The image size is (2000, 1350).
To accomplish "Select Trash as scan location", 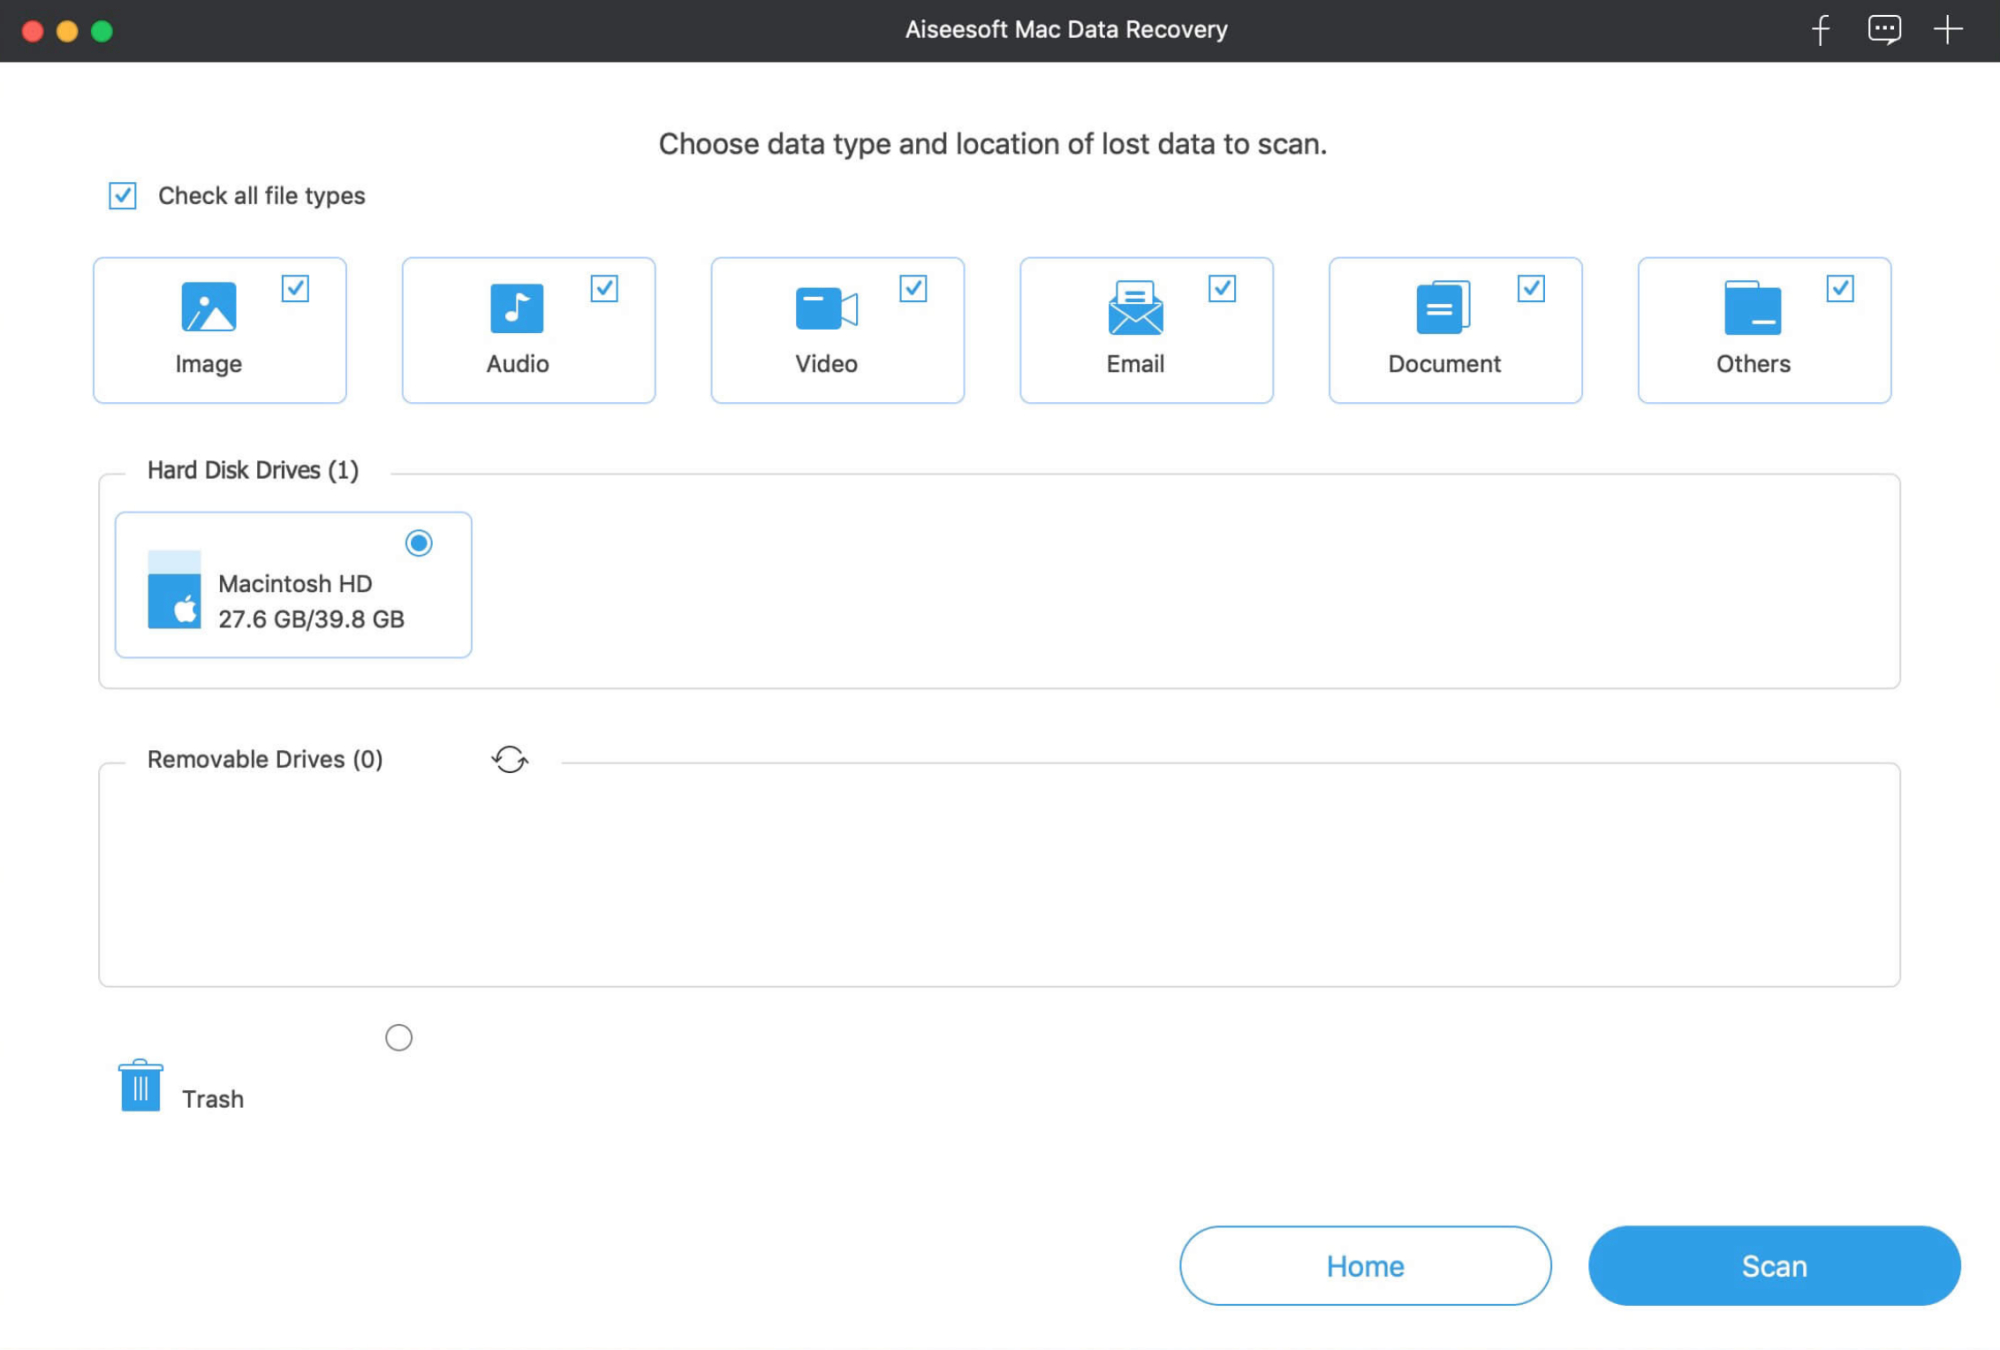I will click(x=398, y=1037).
